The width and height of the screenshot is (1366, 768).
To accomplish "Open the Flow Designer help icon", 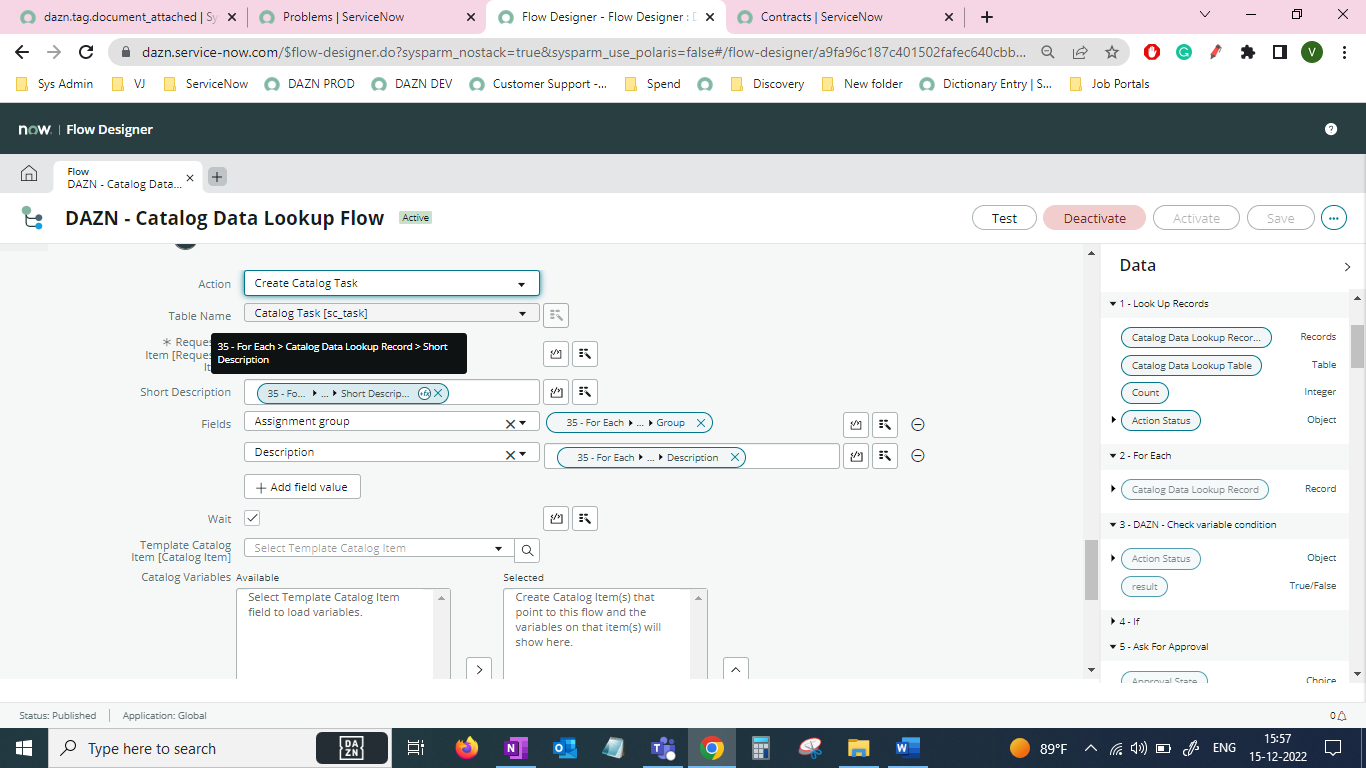I will click(x=1331, y=129).
